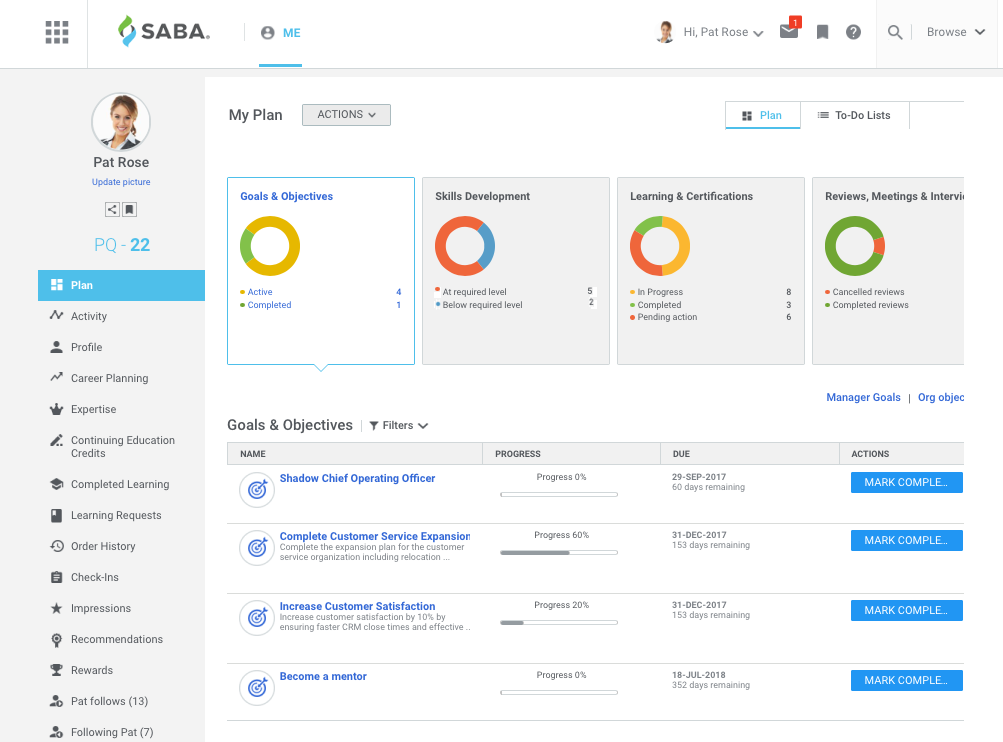This screenshot has width=1003, height=742.
Task: Open the Org objectives link
Action: (940, 397)
